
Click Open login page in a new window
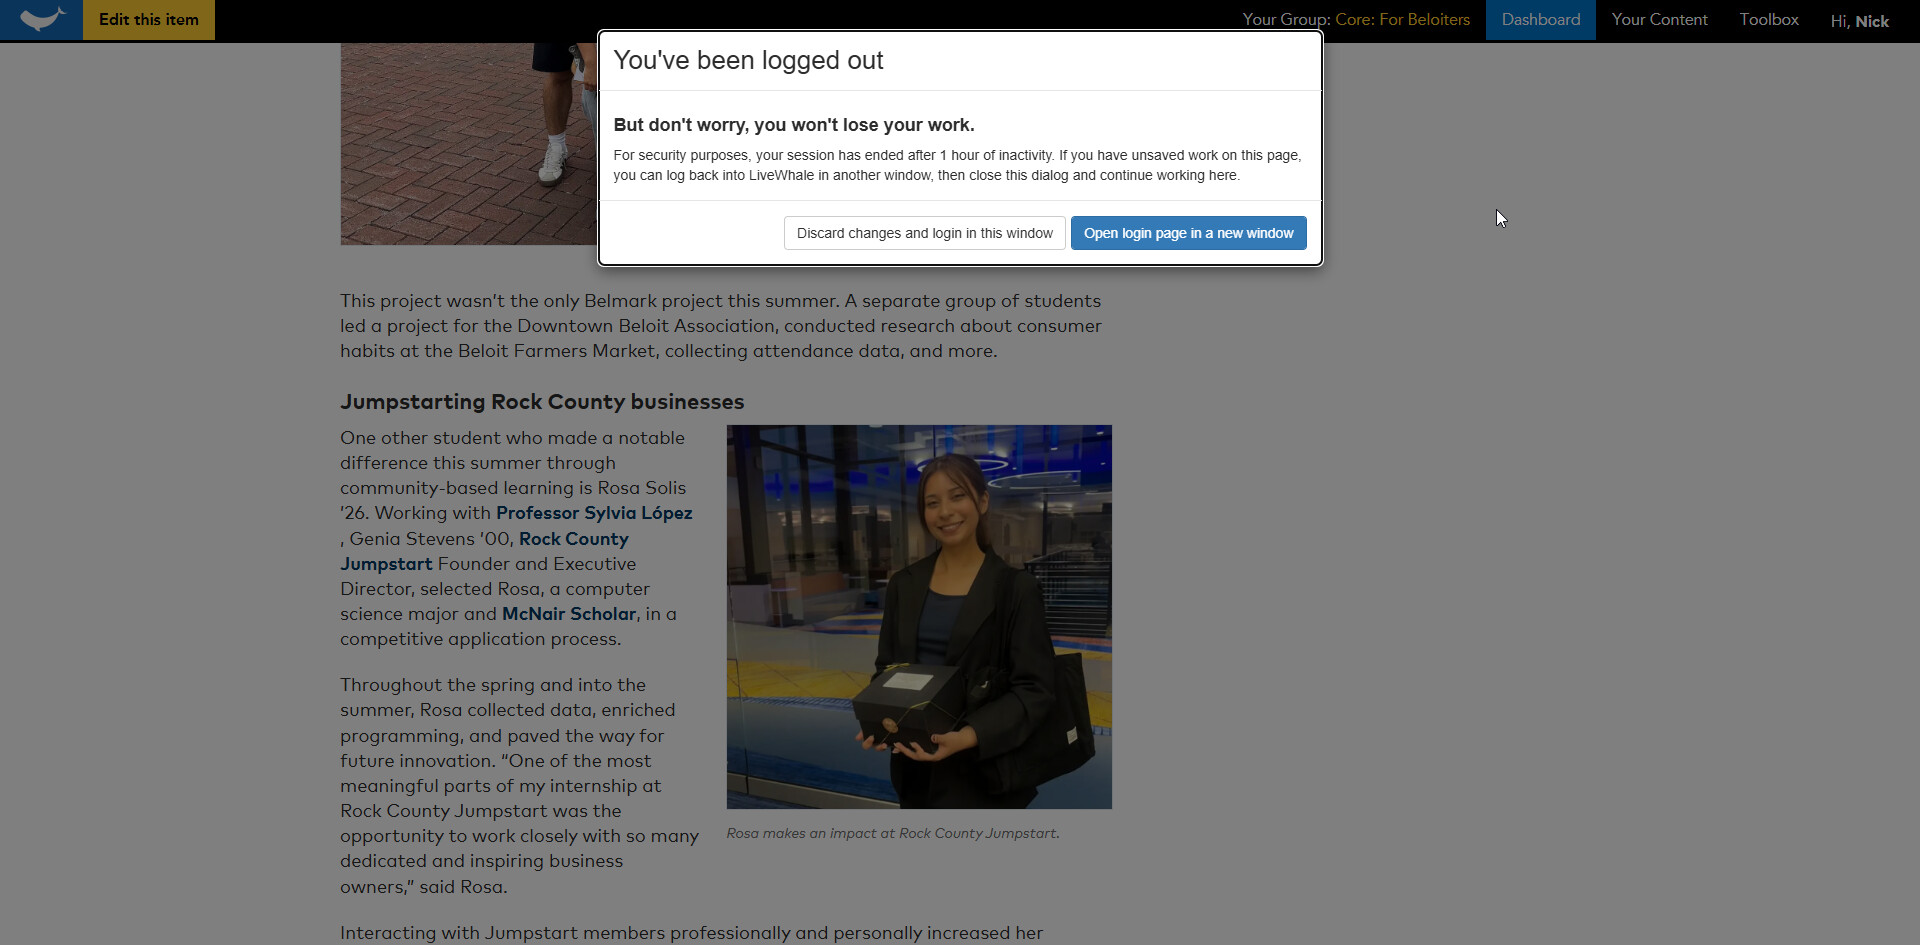click(x=1188, y=233)
